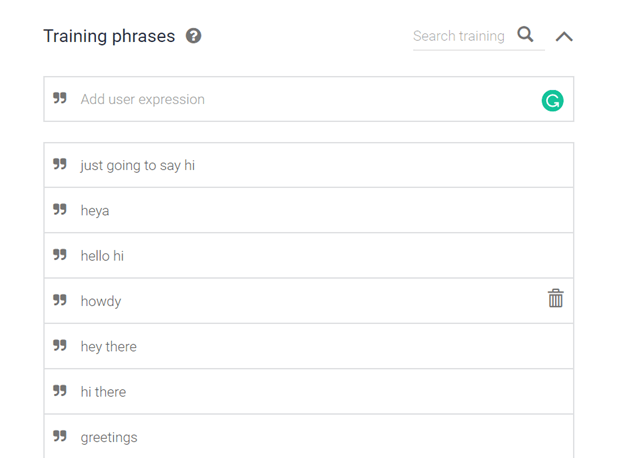Click quote icon beside 'hello hi'
This screenshot has height=458, width=627.
click(60, 255)
